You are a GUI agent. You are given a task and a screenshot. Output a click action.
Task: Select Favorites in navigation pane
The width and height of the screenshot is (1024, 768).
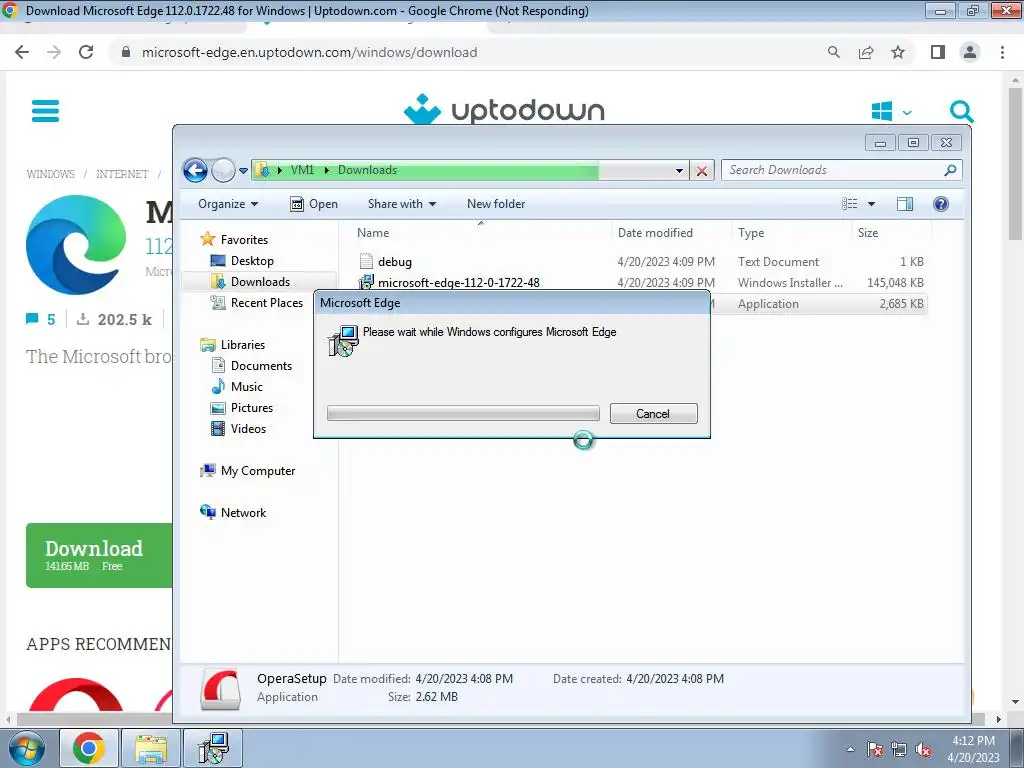coord(244,240)
